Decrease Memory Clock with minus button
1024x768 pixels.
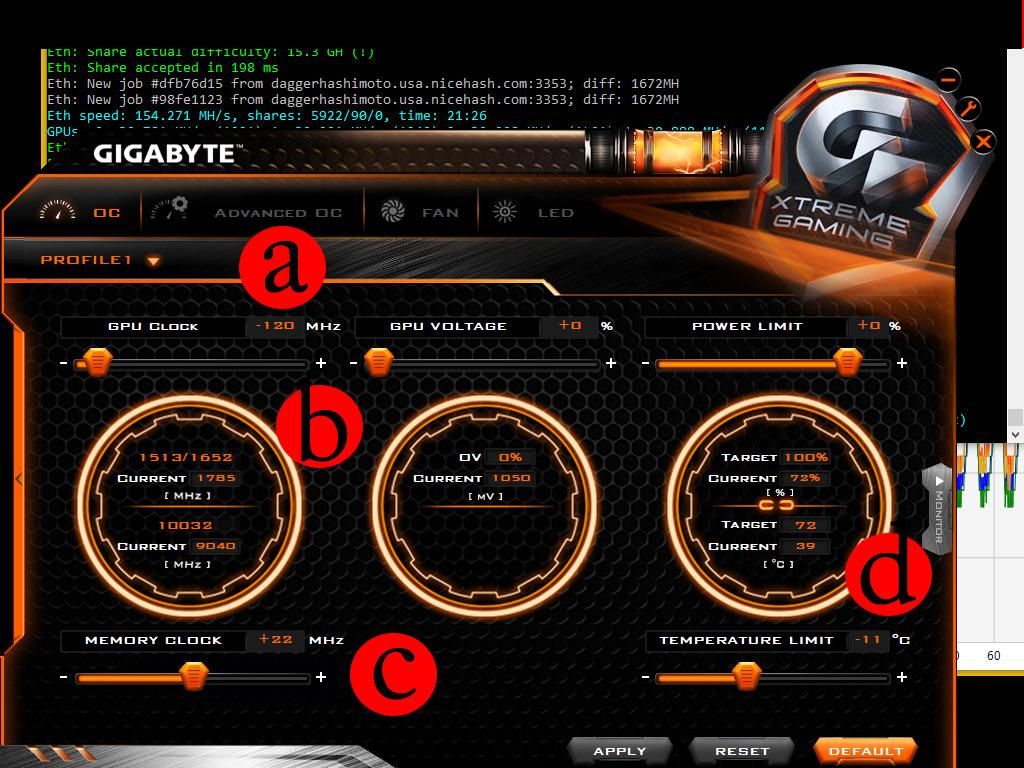click(63, 677)
